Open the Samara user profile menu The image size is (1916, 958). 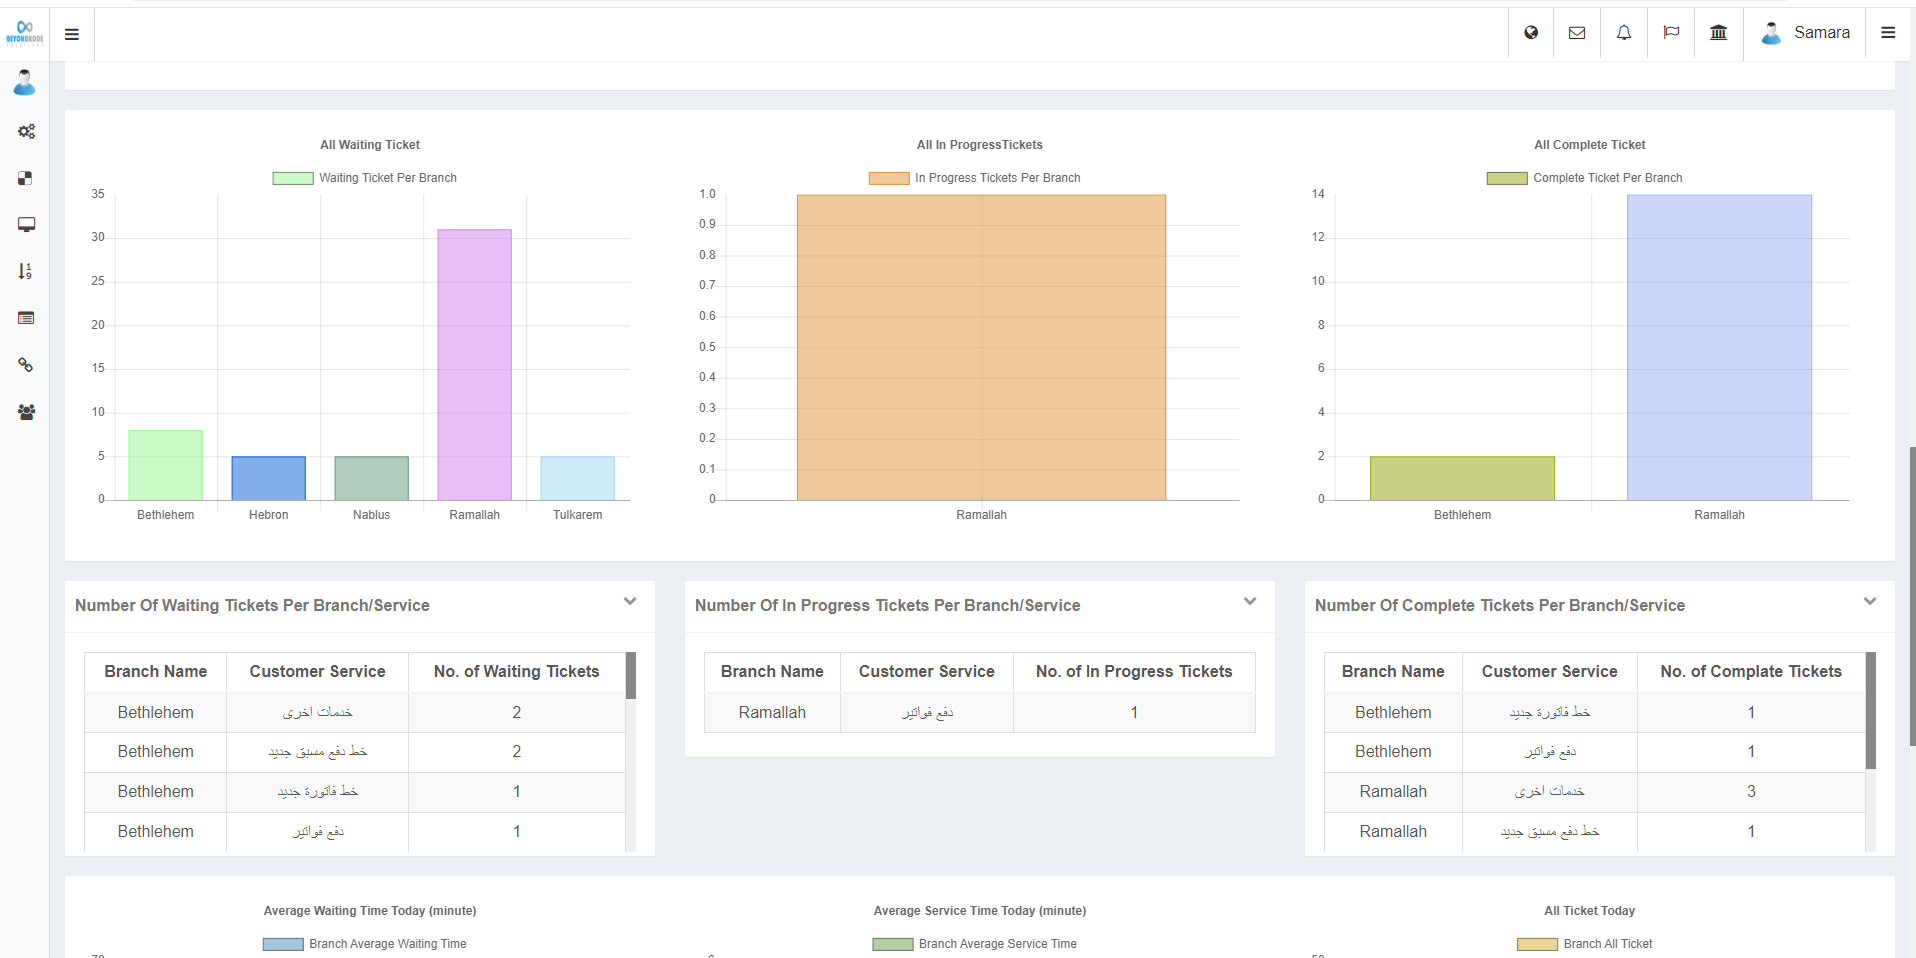tap(1805, 33)
